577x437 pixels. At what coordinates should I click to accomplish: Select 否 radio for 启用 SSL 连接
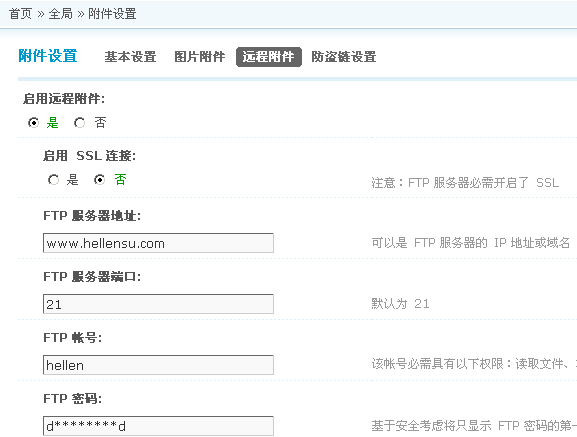click(x=99, y=180)
